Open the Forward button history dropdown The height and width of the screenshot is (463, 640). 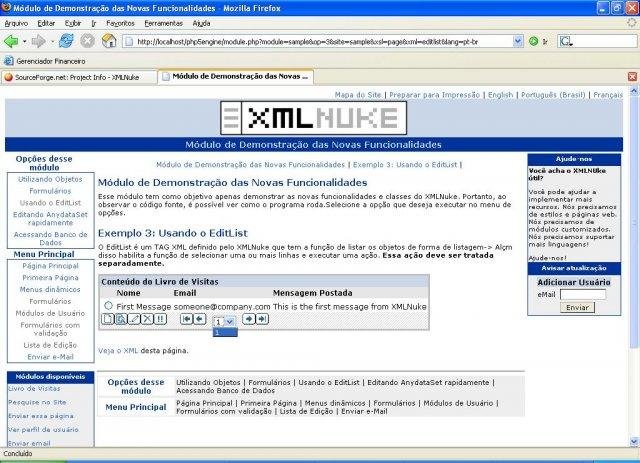[52, 42]
